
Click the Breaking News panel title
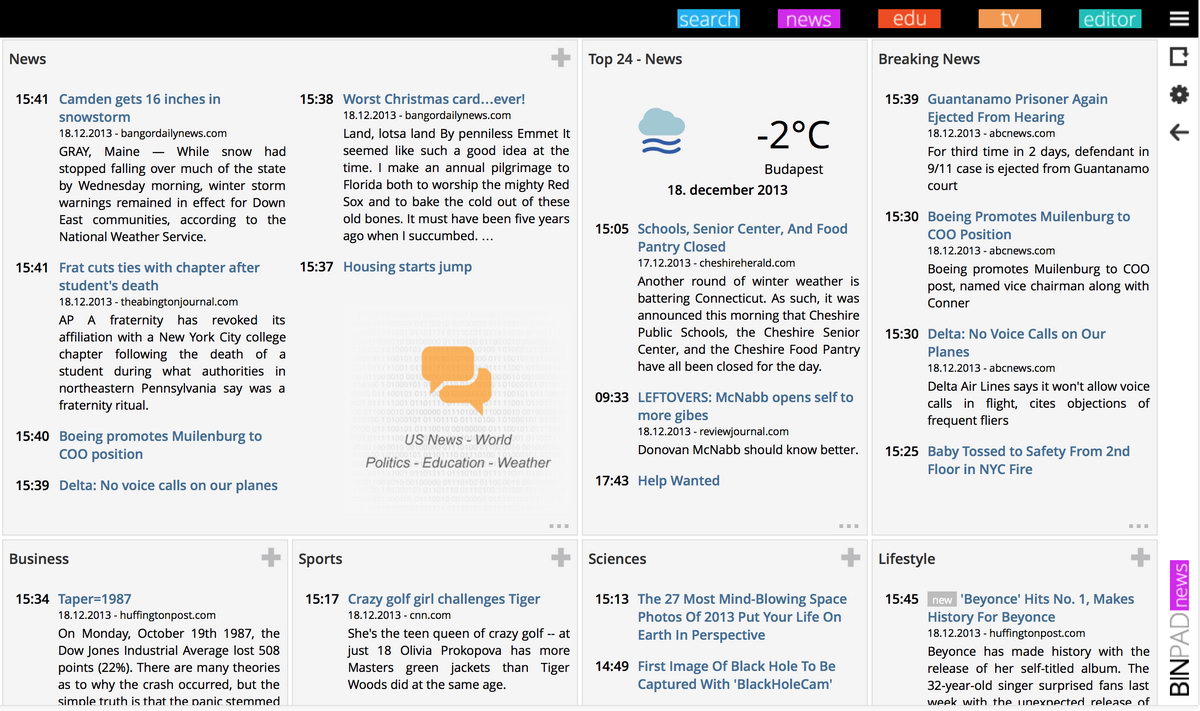pos(929,59)
